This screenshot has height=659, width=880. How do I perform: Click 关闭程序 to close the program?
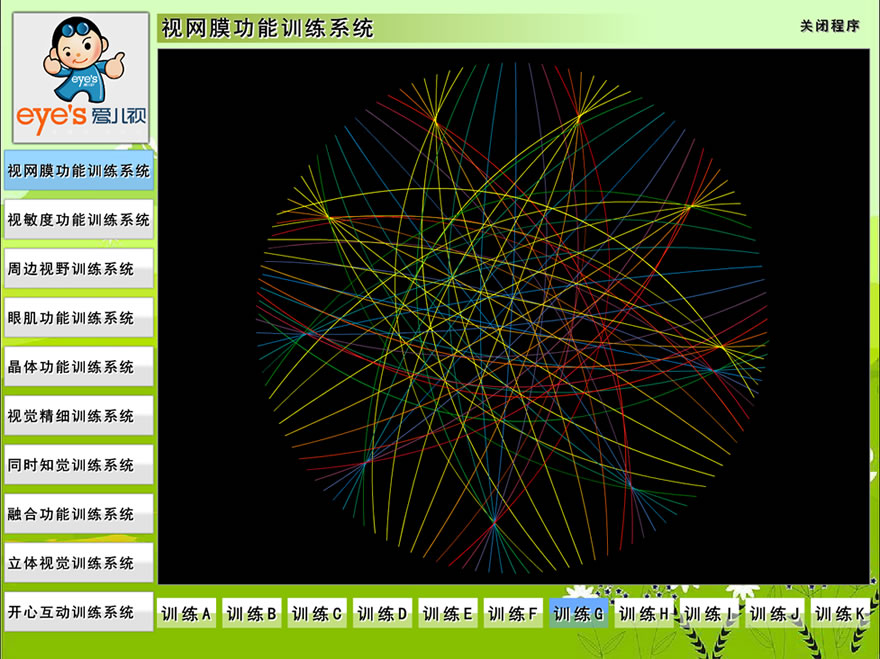829,26
